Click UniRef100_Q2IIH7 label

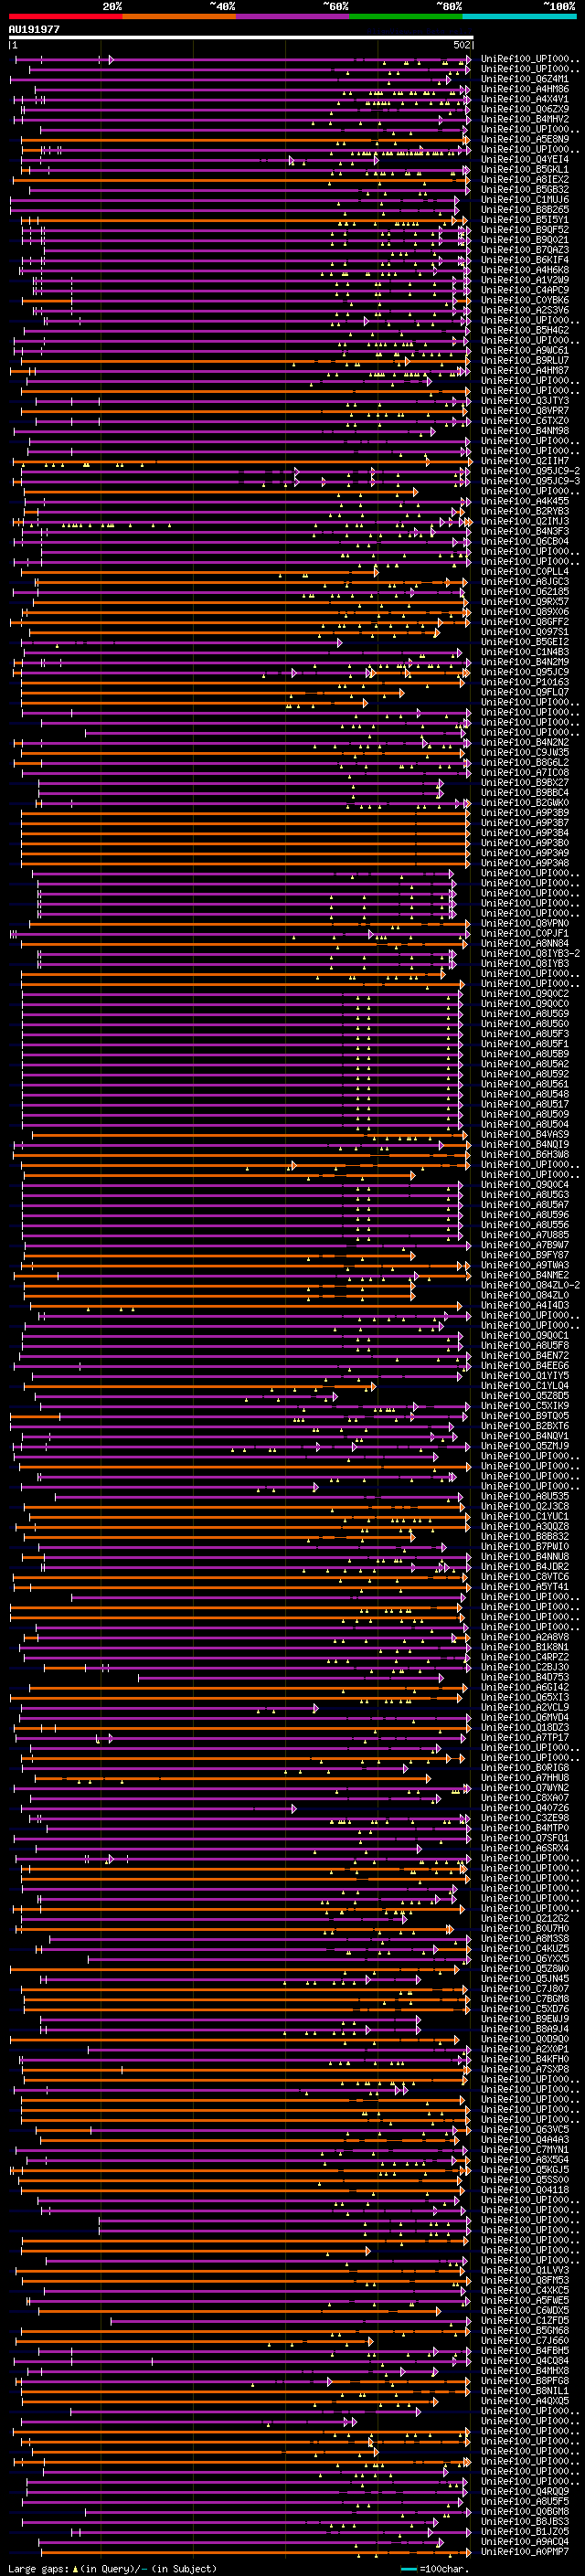coord(524,461)
